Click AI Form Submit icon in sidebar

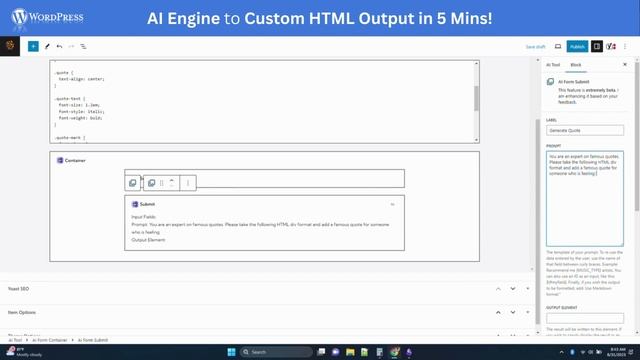coord(550,82)
